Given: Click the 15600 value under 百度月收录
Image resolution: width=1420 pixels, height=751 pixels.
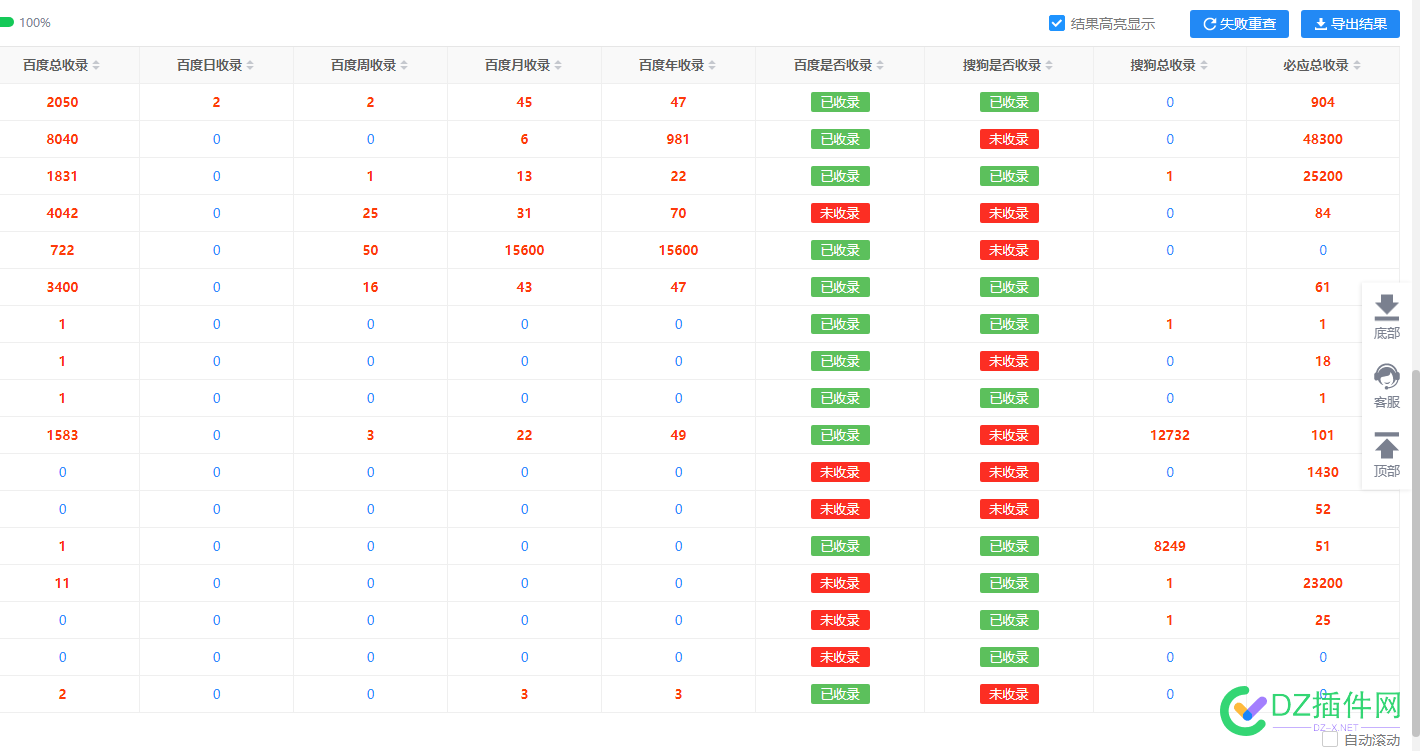Looking at the screenshot, I should click(524, 250).
